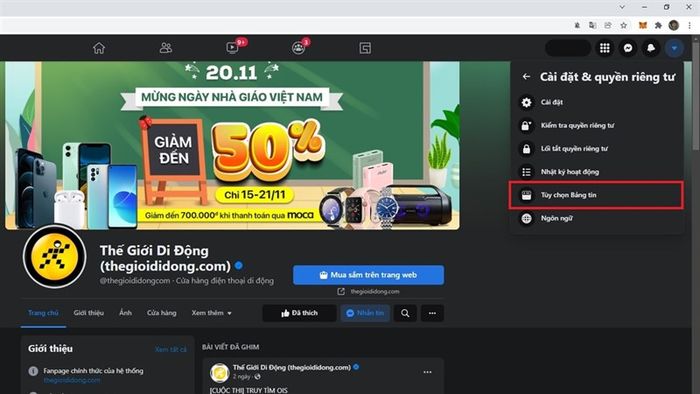Open the Watch video icon with the 9+ badge
This screenshot has width=700, height=394.
click(x=233, y=47)
